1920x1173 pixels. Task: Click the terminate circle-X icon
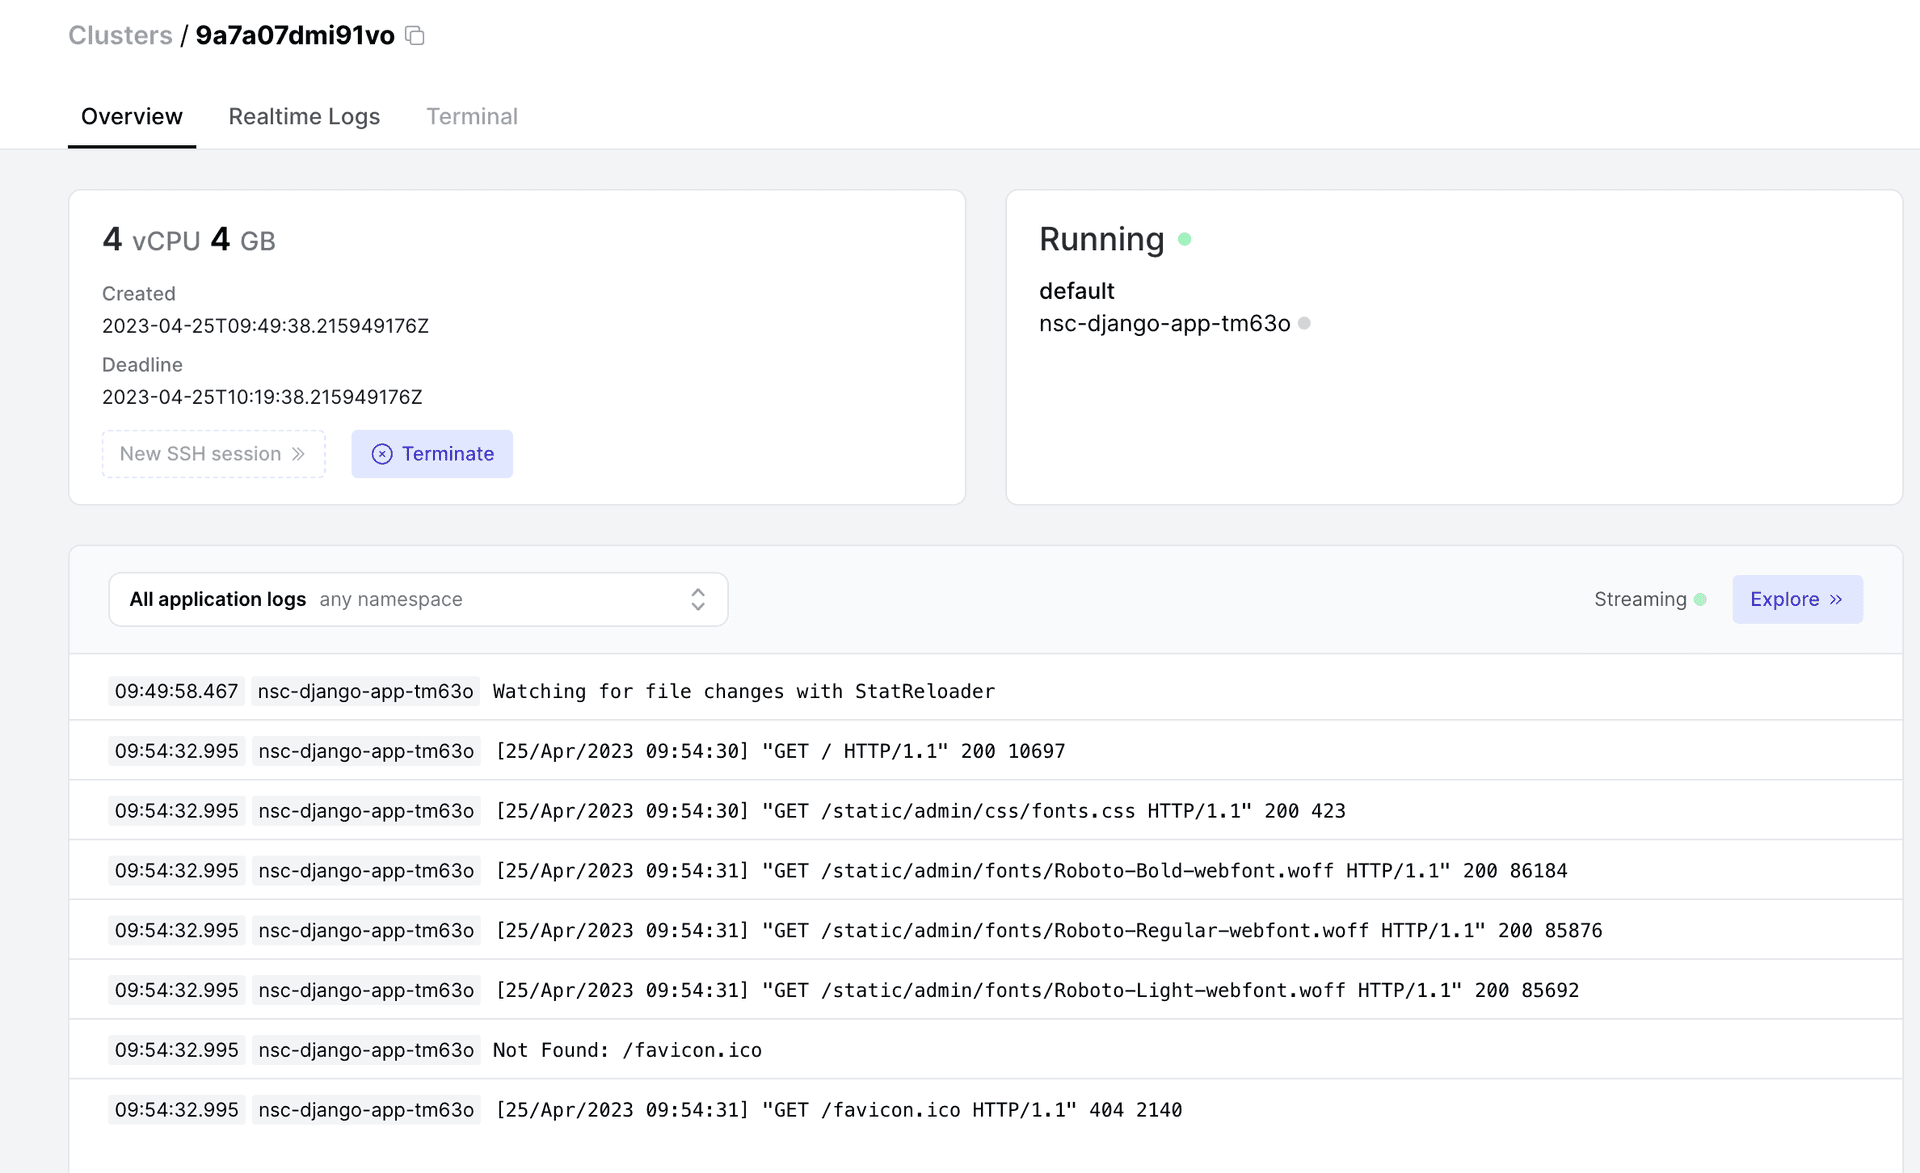click(381, 454)
